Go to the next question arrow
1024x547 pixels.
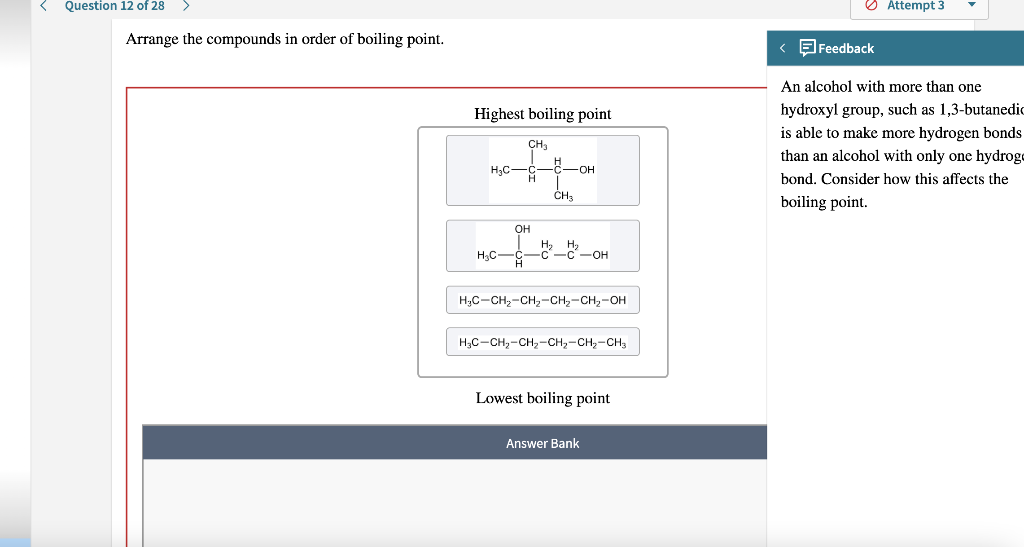click(x=185, y=6)
